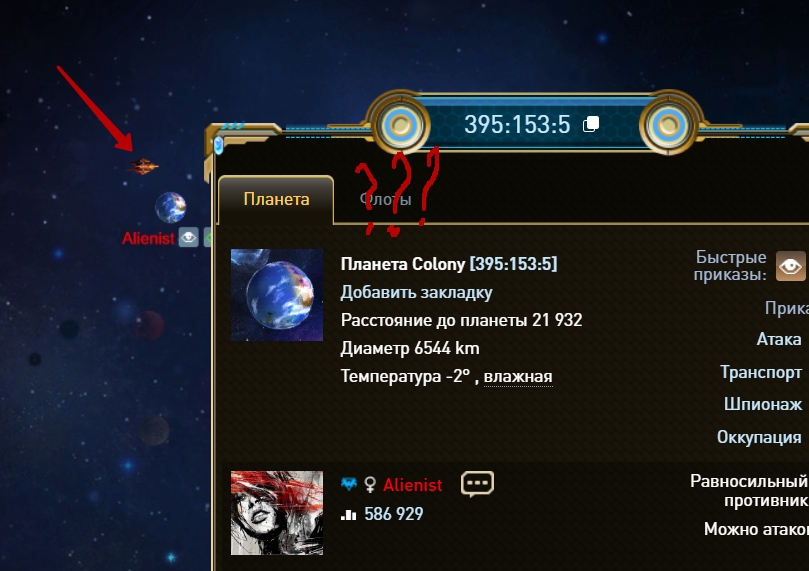
Task: Switch to the Флоты tab
Action: (385, 199)
